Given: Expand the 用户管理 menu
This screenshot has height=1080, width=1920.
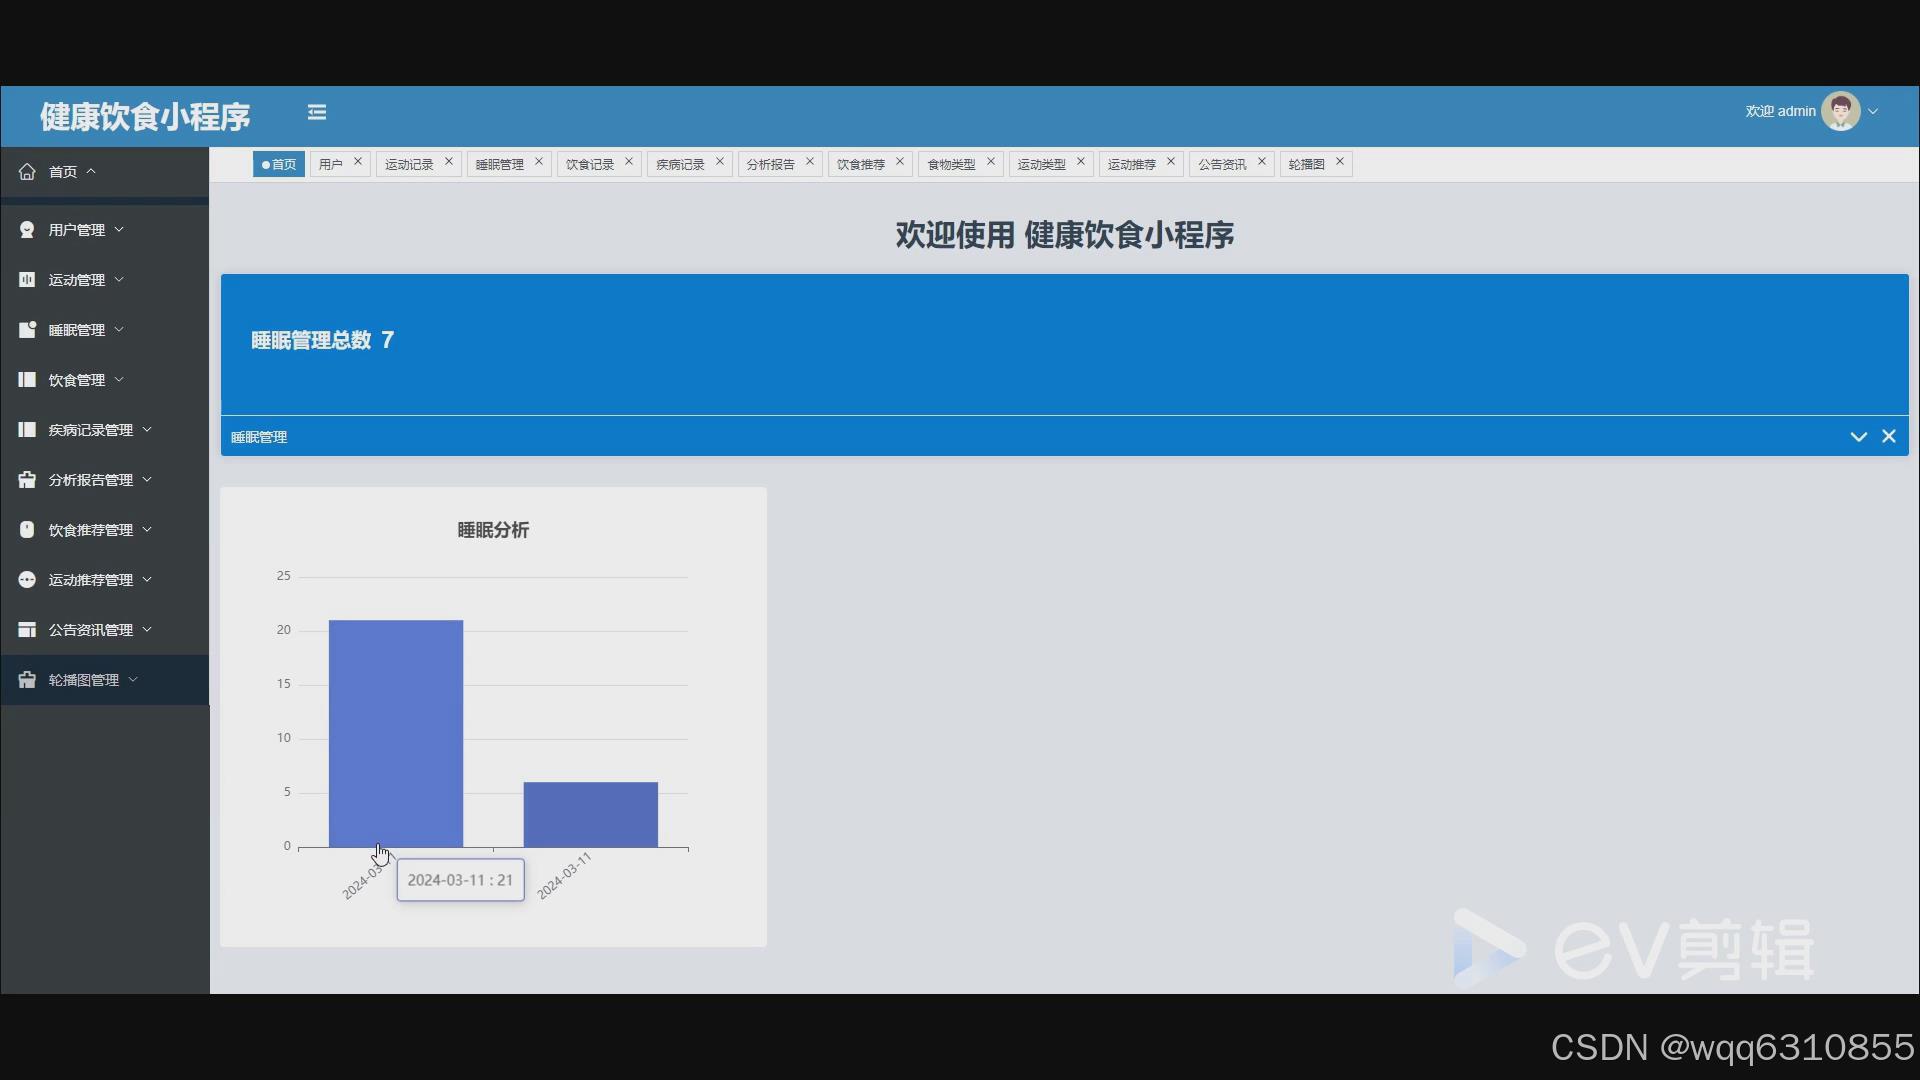Looking at the screenshot, I should pos(104,230).
